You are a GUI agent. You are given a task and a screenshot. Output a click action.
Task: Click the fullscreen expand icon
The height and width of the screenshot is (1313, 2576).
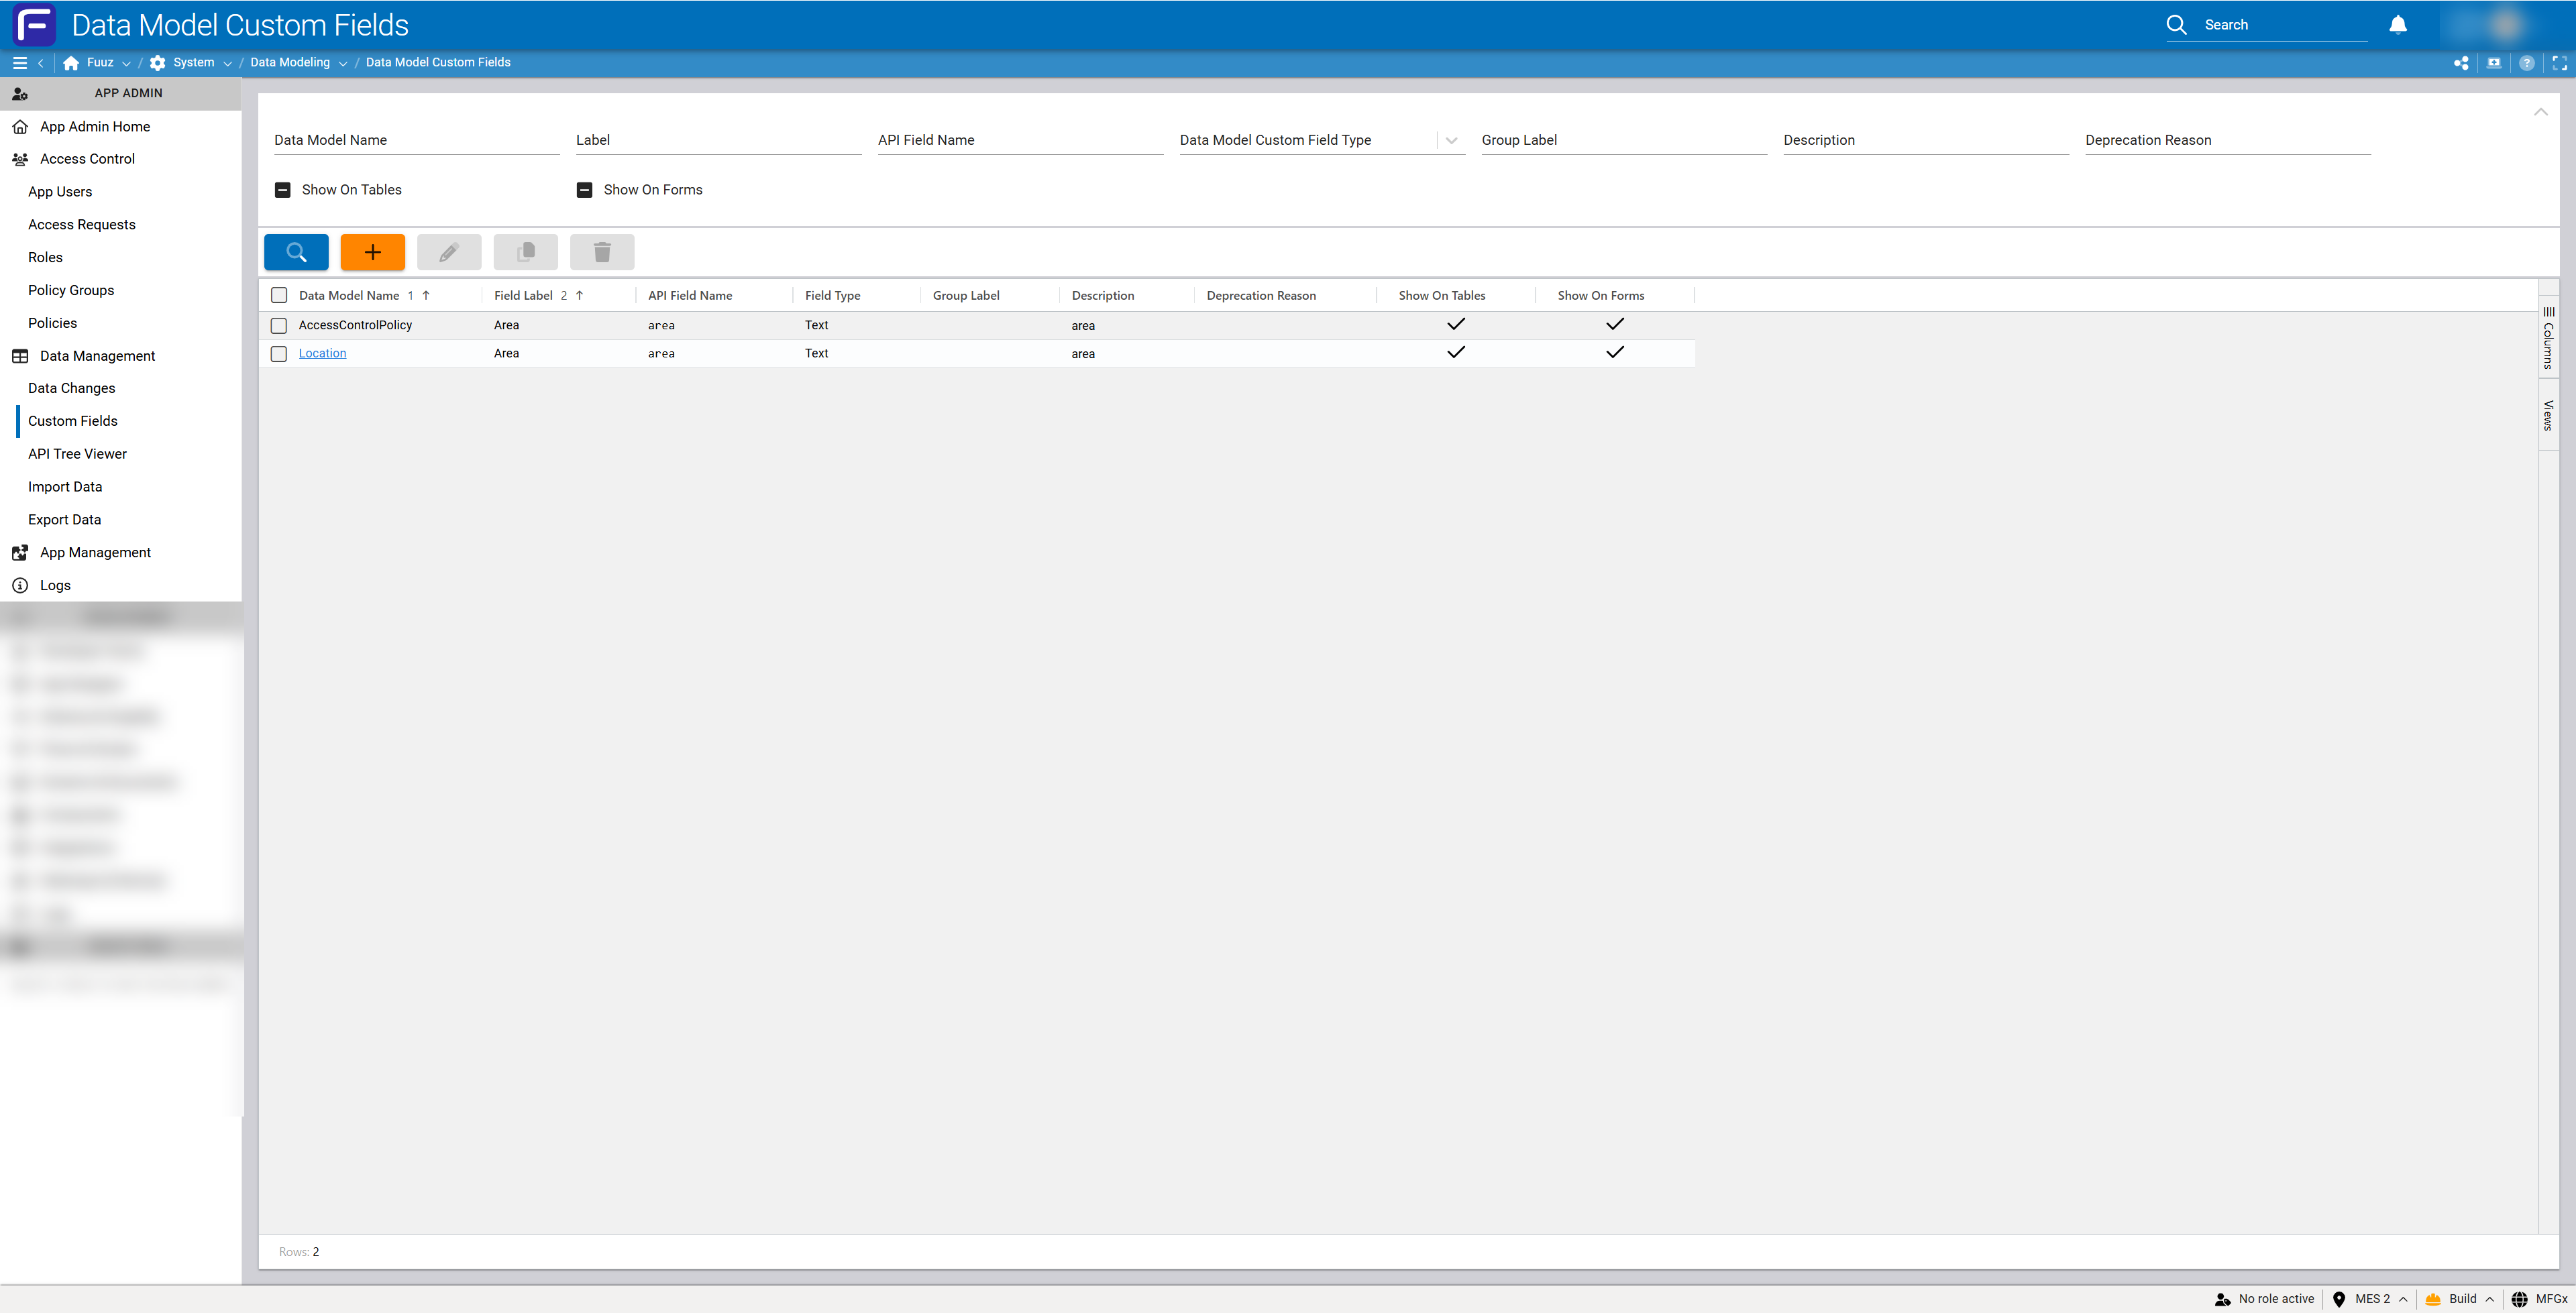click(2559, 63)
